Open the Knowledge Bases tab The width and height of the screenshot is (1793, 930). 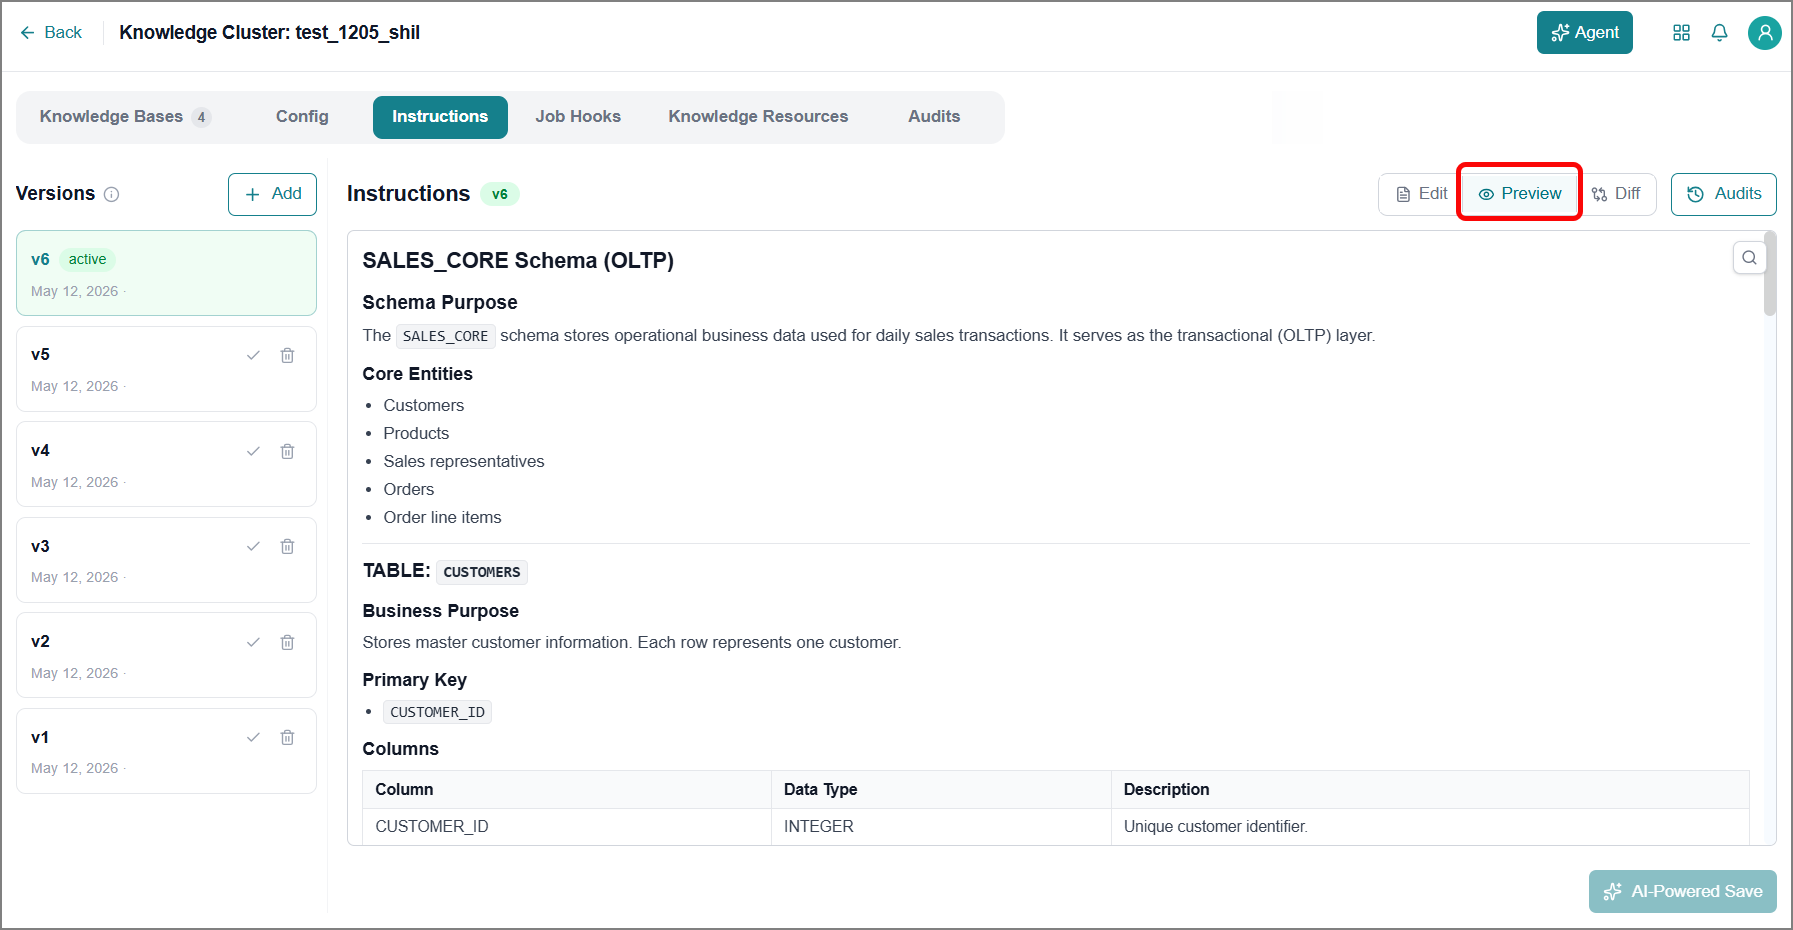coord(125,117)
